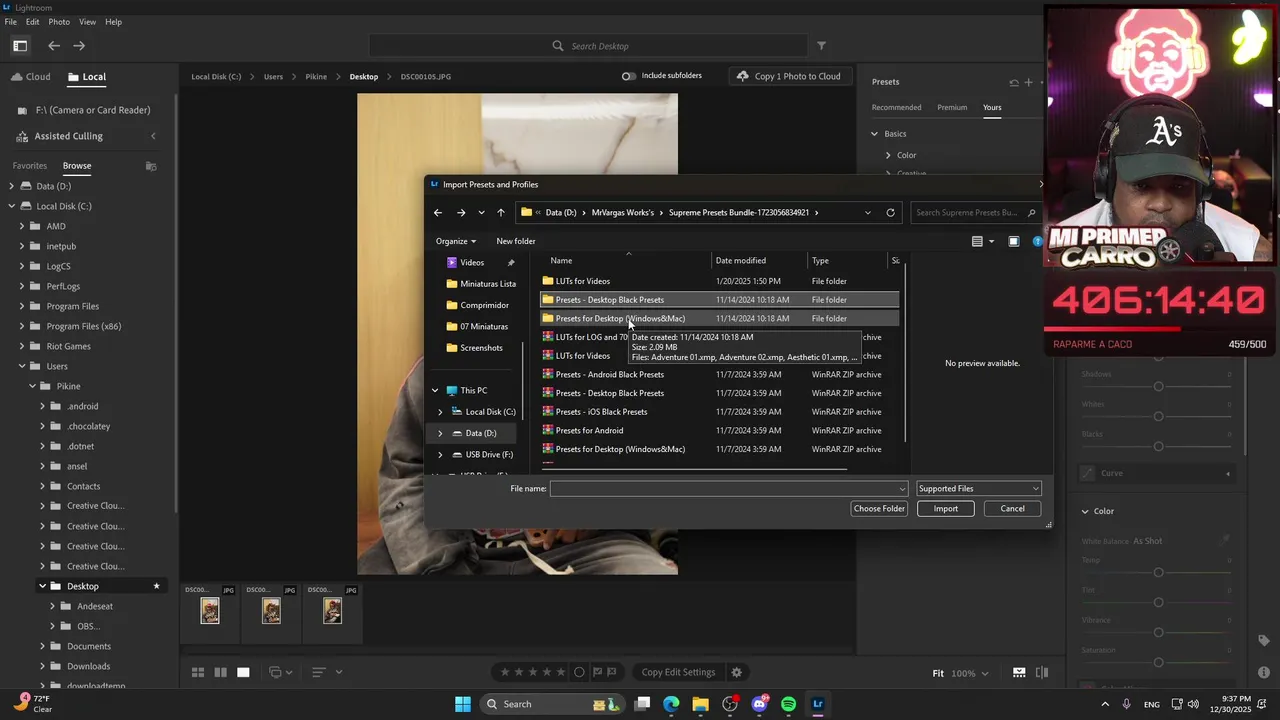Switch to photo grid view
The height and width of the screenshot is (720, 1280).
(198, 672)
